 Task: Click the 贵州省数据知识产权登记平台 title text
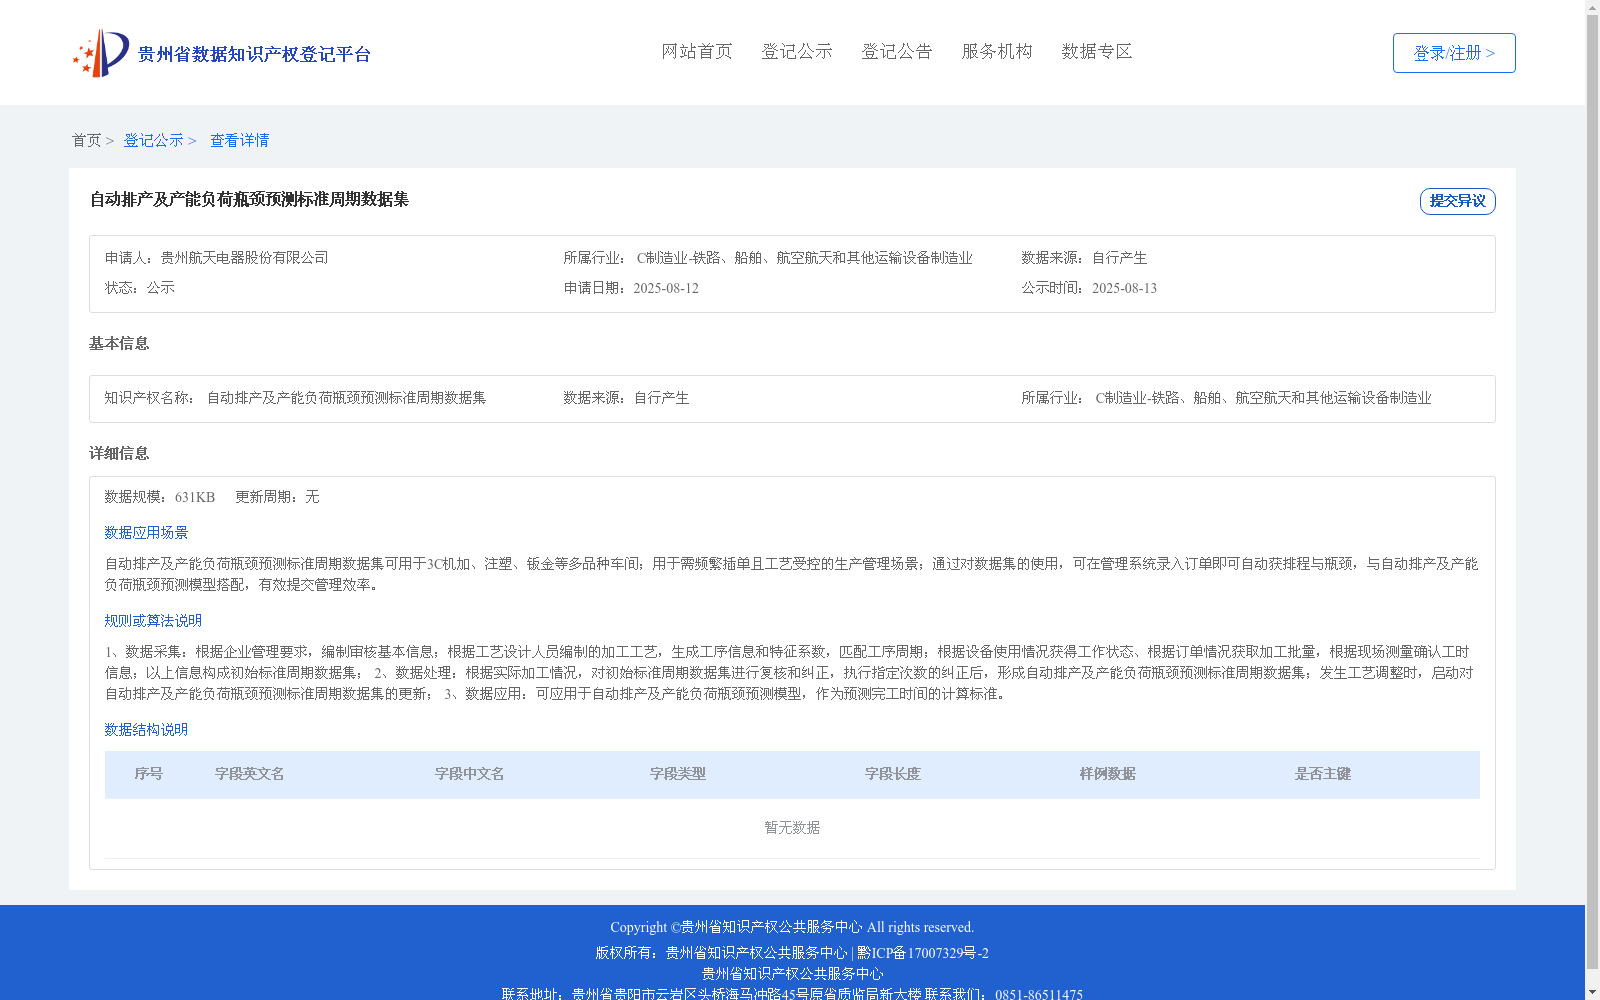[254, 54]
